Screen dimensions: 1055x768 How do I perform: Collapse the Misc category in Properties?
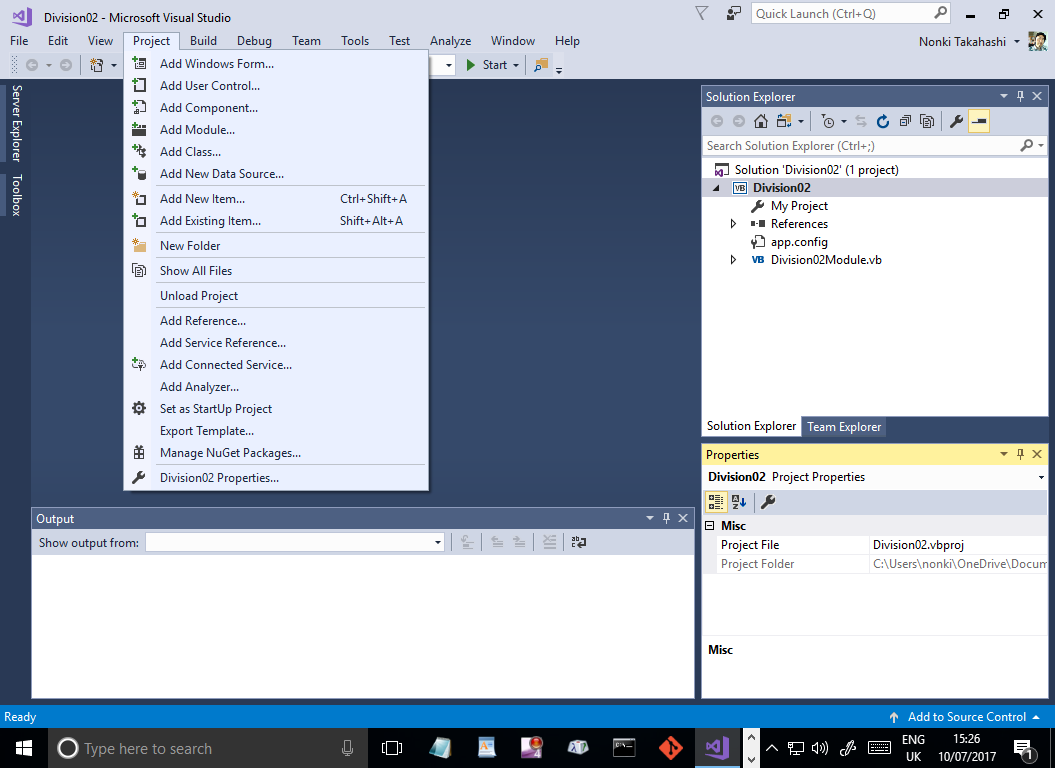point(710,526)
